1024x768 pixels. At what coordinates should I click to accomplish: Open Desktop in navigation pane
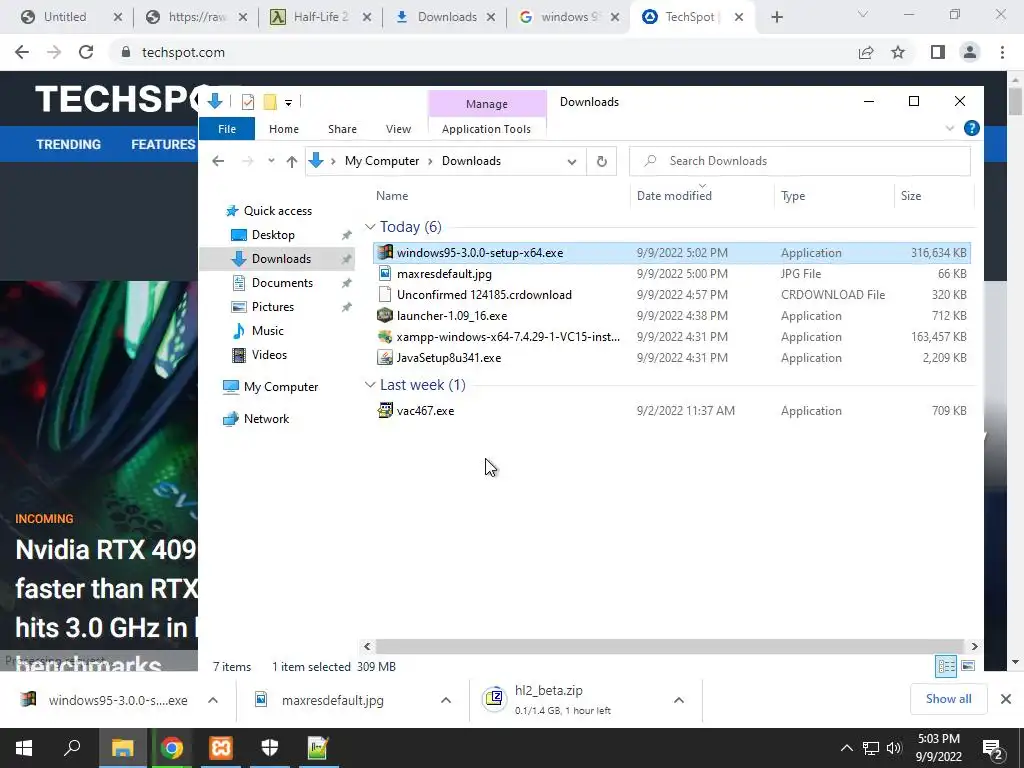273,234
